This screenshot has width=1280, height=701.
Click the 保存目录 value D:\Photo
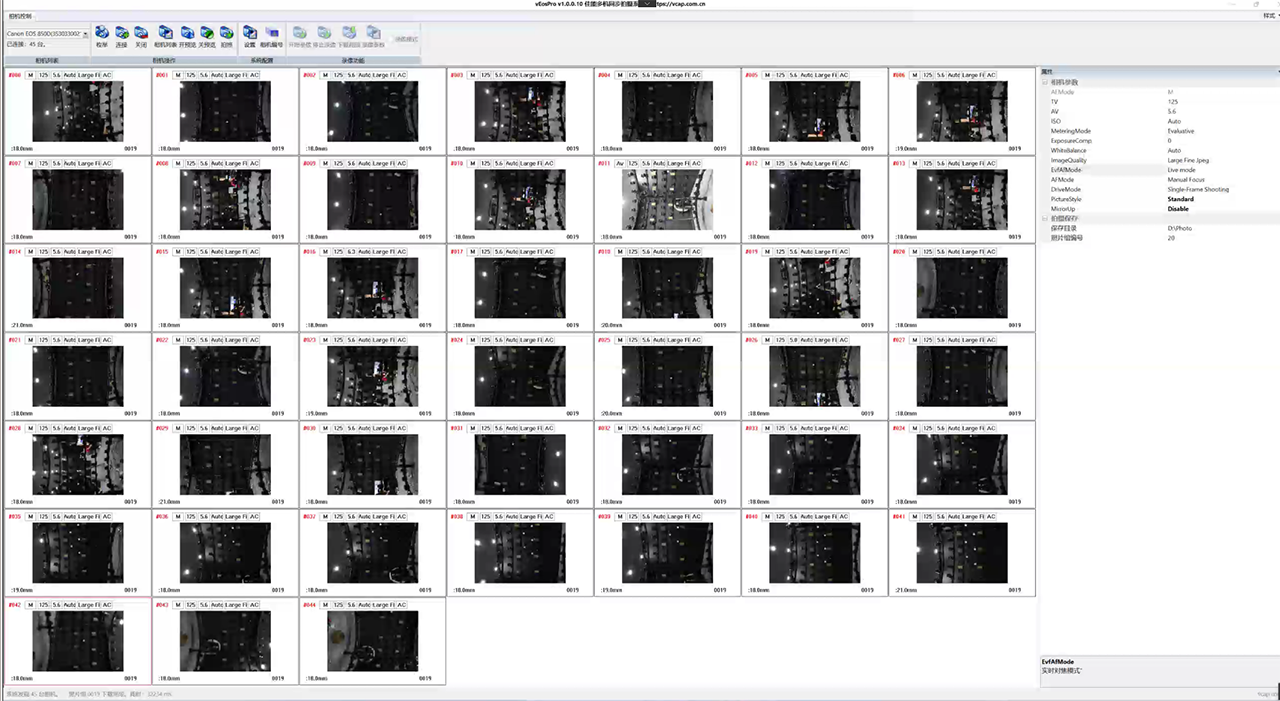pos(1179,228)
